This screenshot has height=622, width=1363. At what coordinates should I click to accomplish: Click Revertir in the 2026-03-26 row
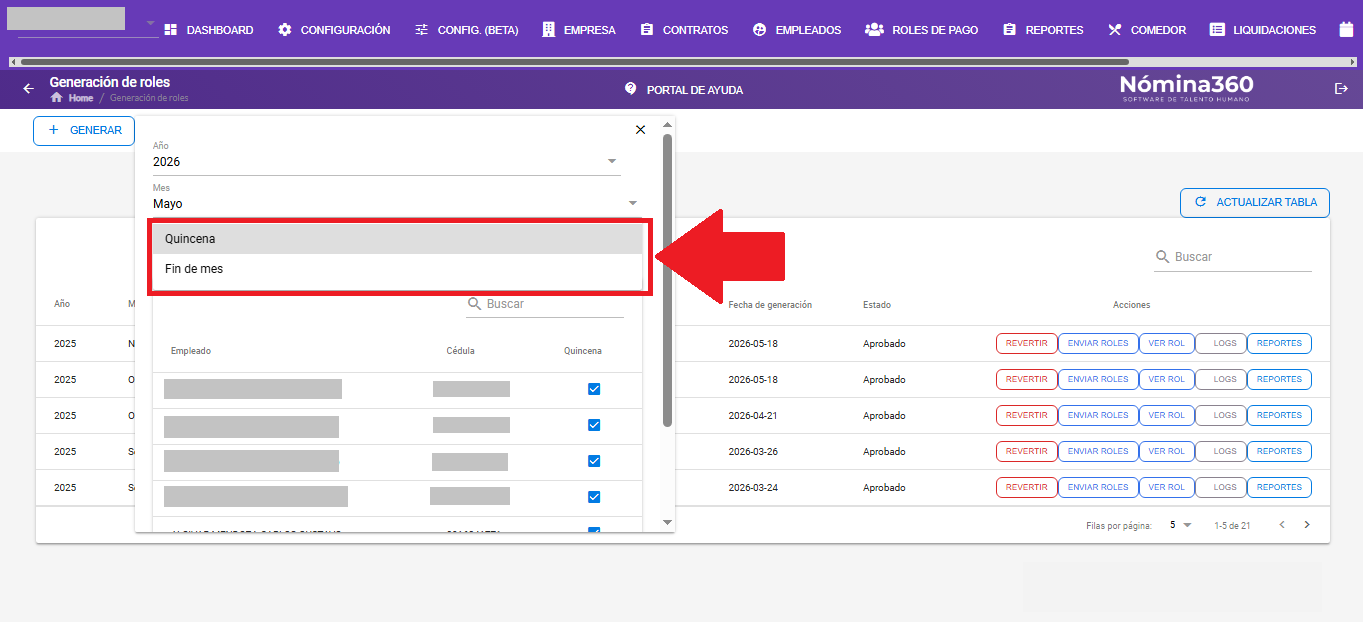coord(1026,451)
